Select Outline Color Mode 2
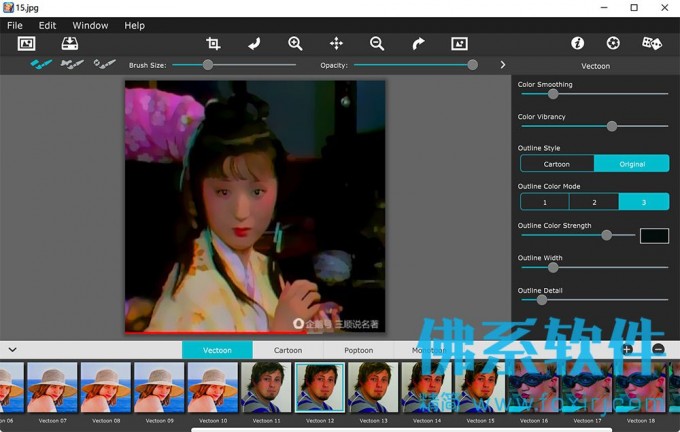 (594, 202)
